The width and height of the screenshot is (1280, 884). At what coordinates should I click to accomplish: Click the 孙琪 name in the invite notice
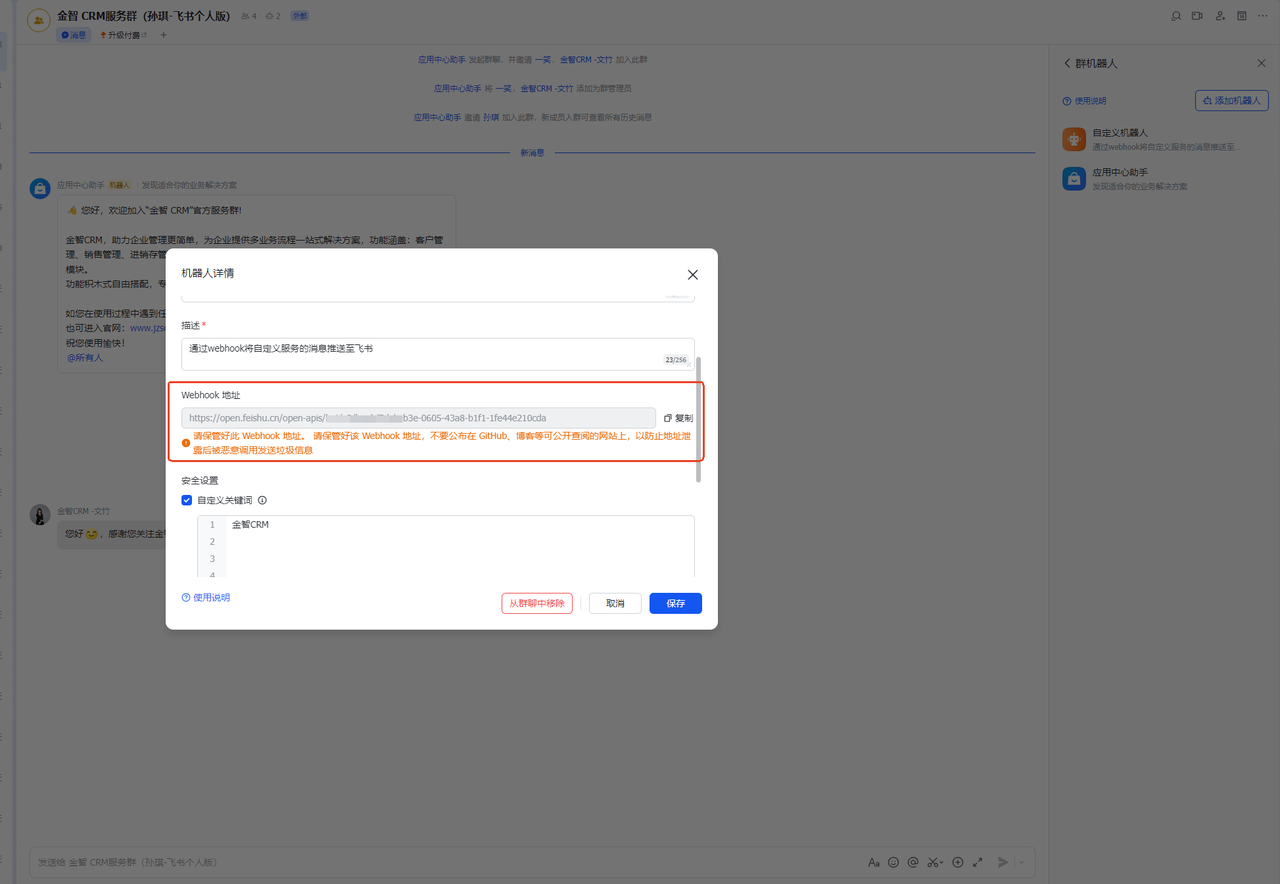tap(491, 117)
